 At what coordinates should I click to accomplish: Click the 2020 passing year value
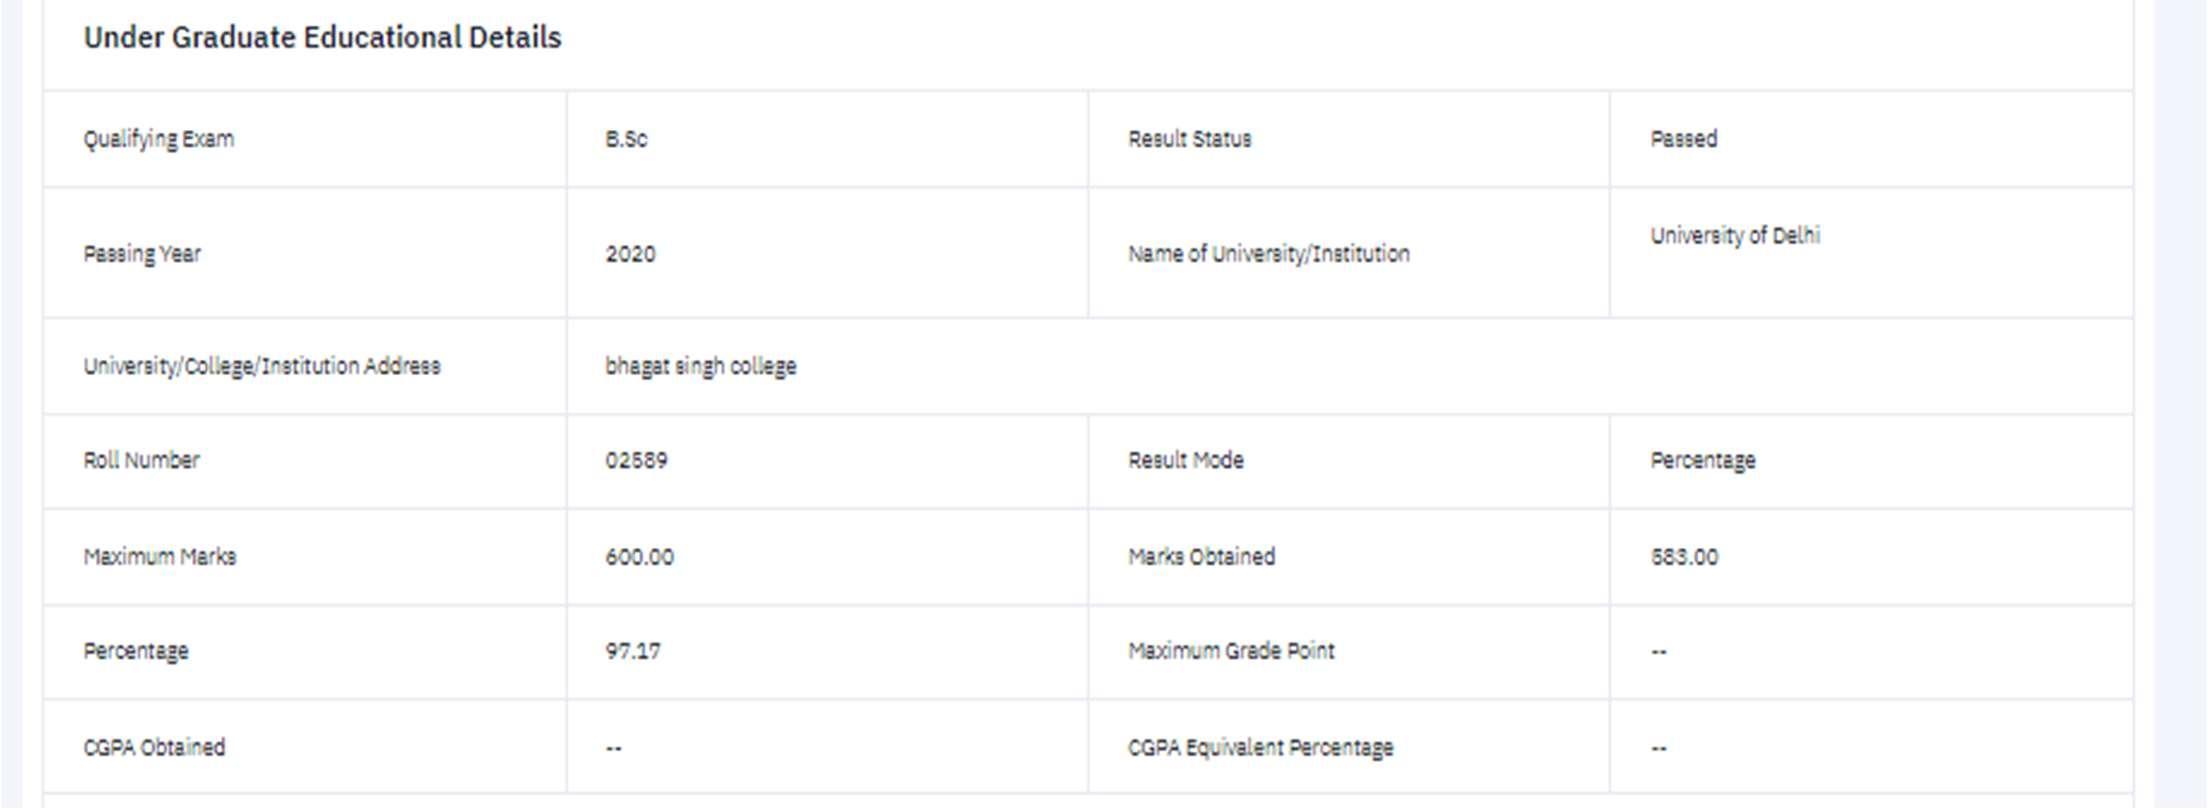pyautogui.click(x=630, y=254)
